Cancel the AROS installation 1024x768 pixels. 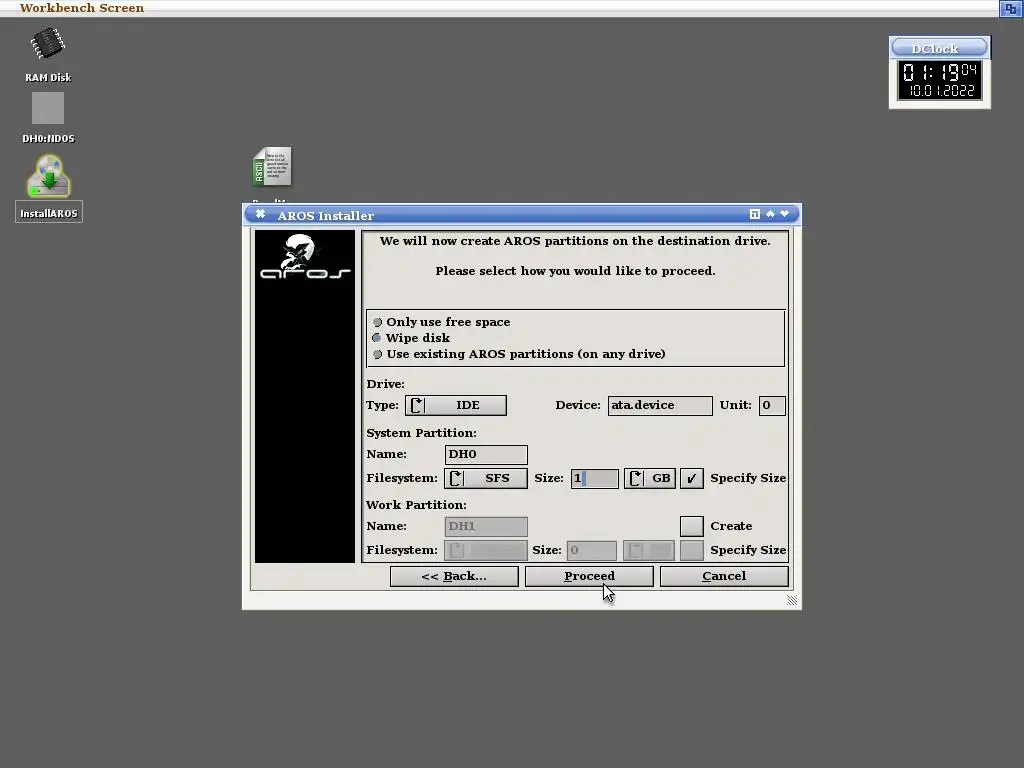click(724, 576)
